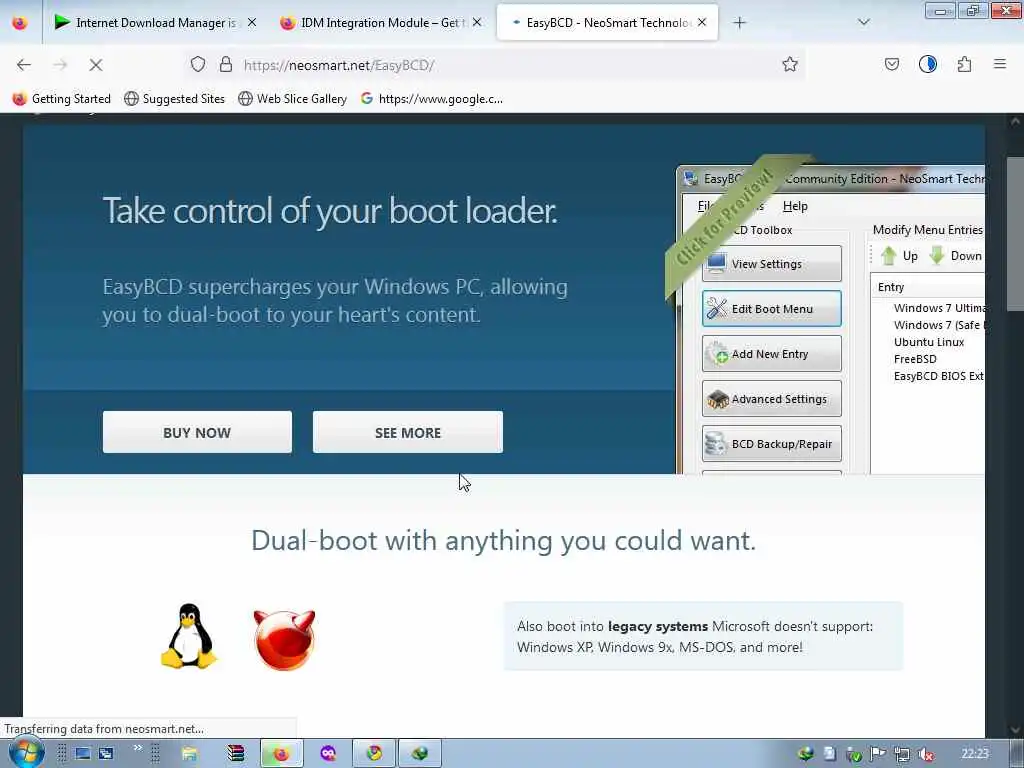The image size is (1024, 768).
Task: Open the Extensions puzzle icon
Action: pyautogui.click(x=964, y=65)
